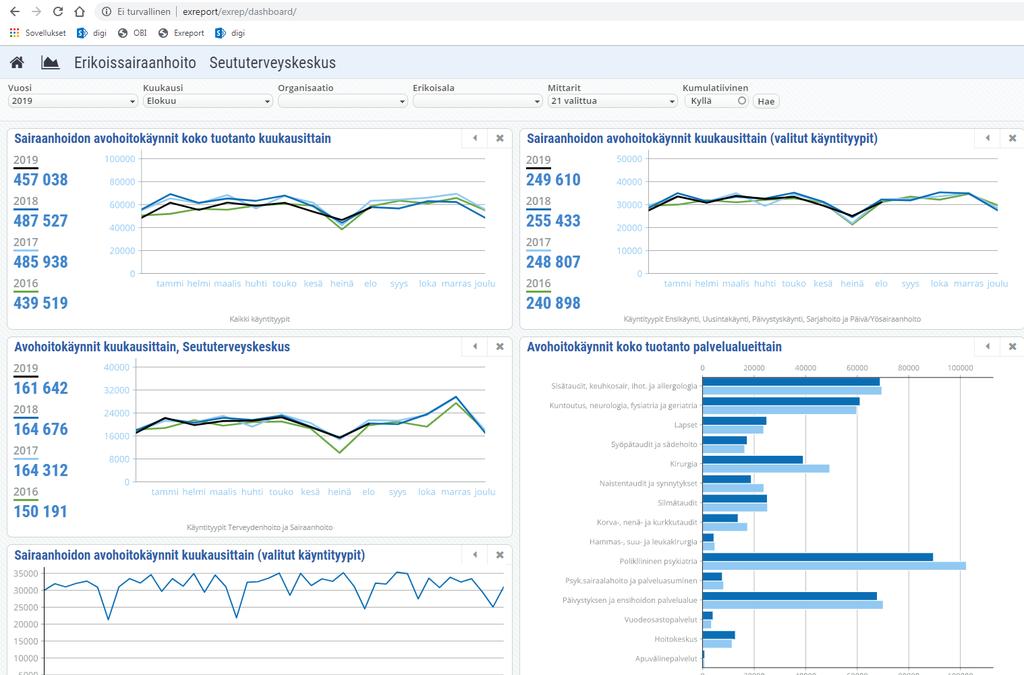Toggle the Kumulatiivinen Kyllä switch
This screenshot has height=675, width=1024.
(x=716, y=101)
